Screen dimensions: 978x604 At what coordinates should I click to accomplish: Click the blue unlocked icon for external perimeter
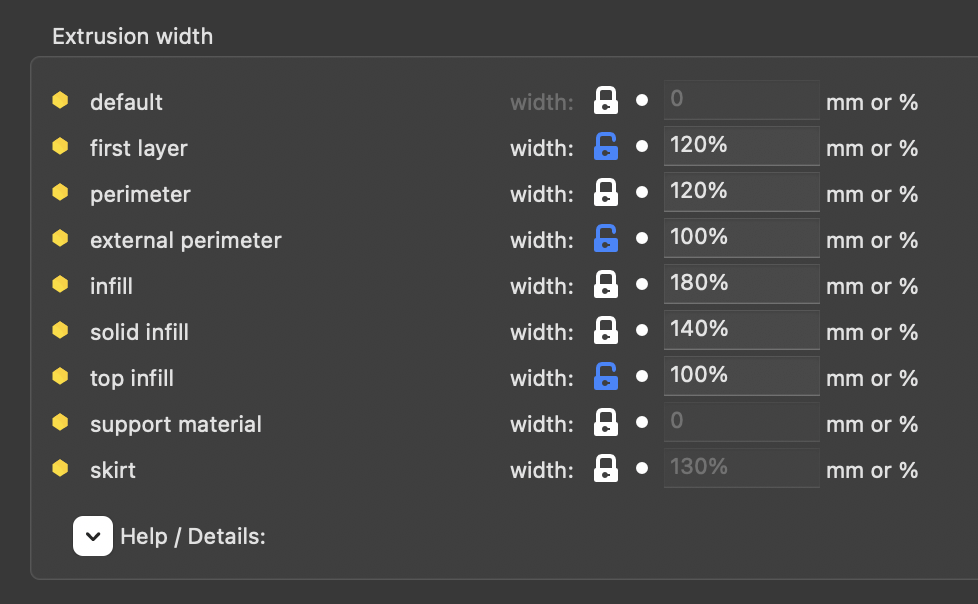coord(606,239)
